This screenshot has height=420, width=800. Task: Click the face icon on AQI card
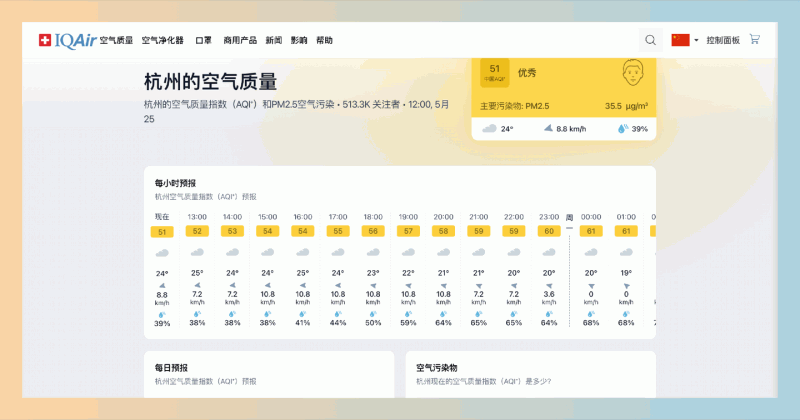click(633, 73)
